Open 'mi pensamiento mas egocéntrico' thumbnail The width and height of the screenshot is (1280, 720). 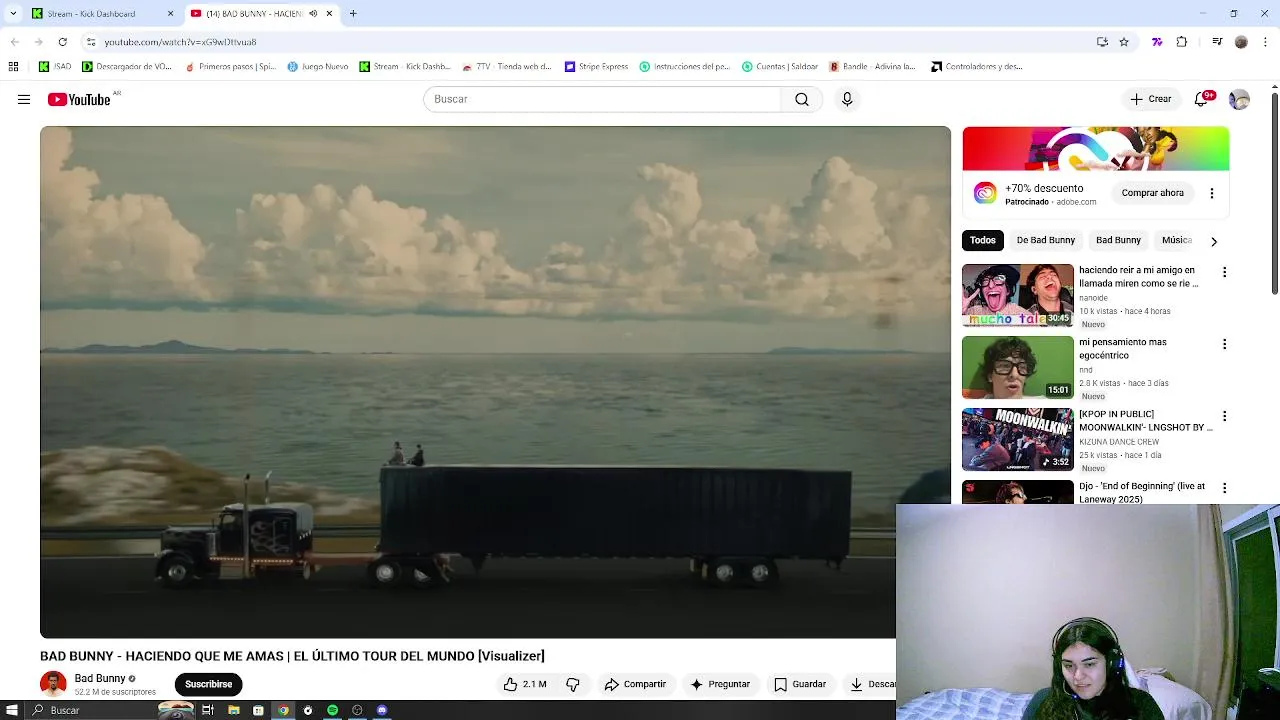pos(1017,367)
